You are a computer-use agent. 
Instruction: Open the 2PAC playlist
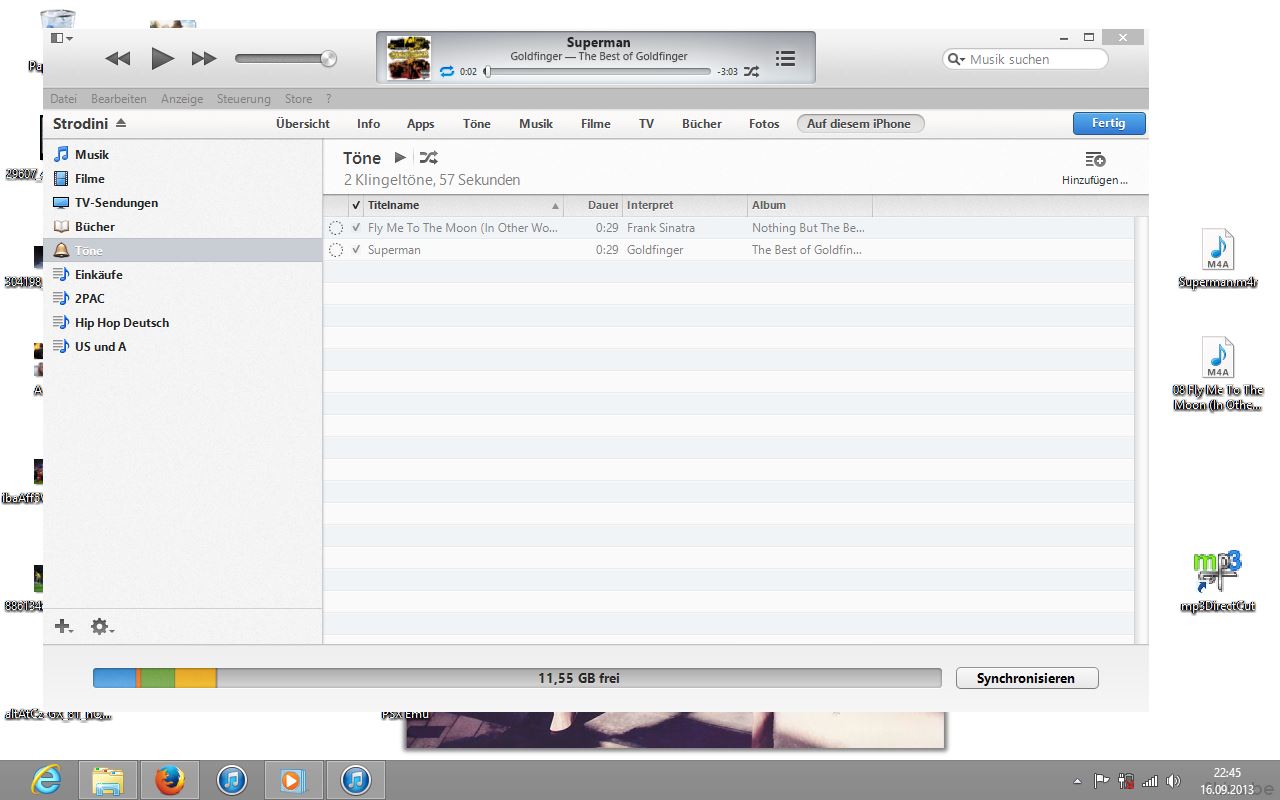click(x=183, y=299)
